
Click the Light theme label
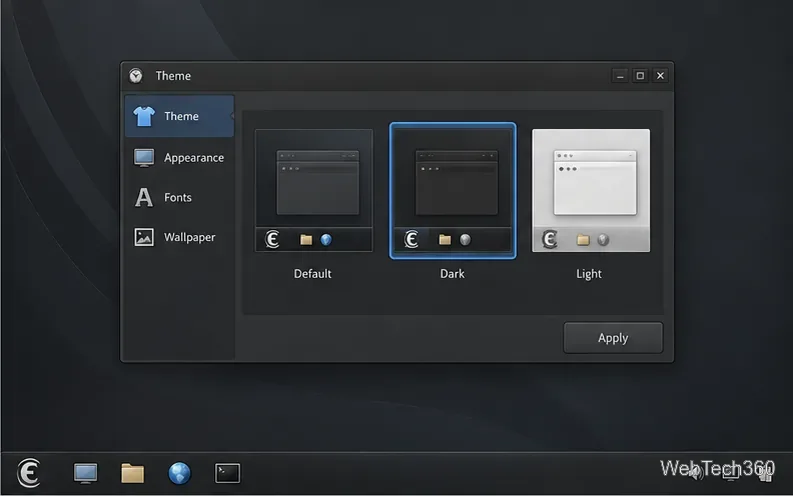tap(589, 274)
